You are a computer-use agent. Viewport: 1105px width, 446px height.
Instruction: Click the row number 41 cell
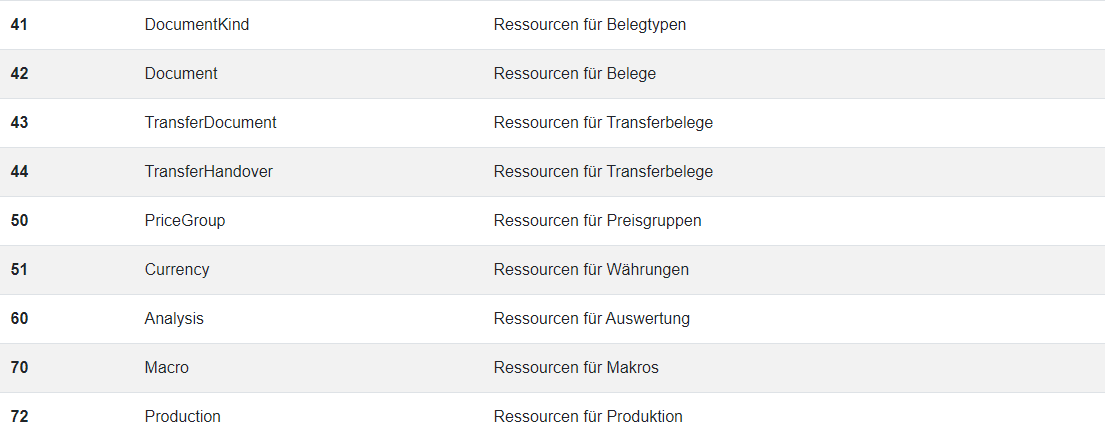click(x=19, y=25)
